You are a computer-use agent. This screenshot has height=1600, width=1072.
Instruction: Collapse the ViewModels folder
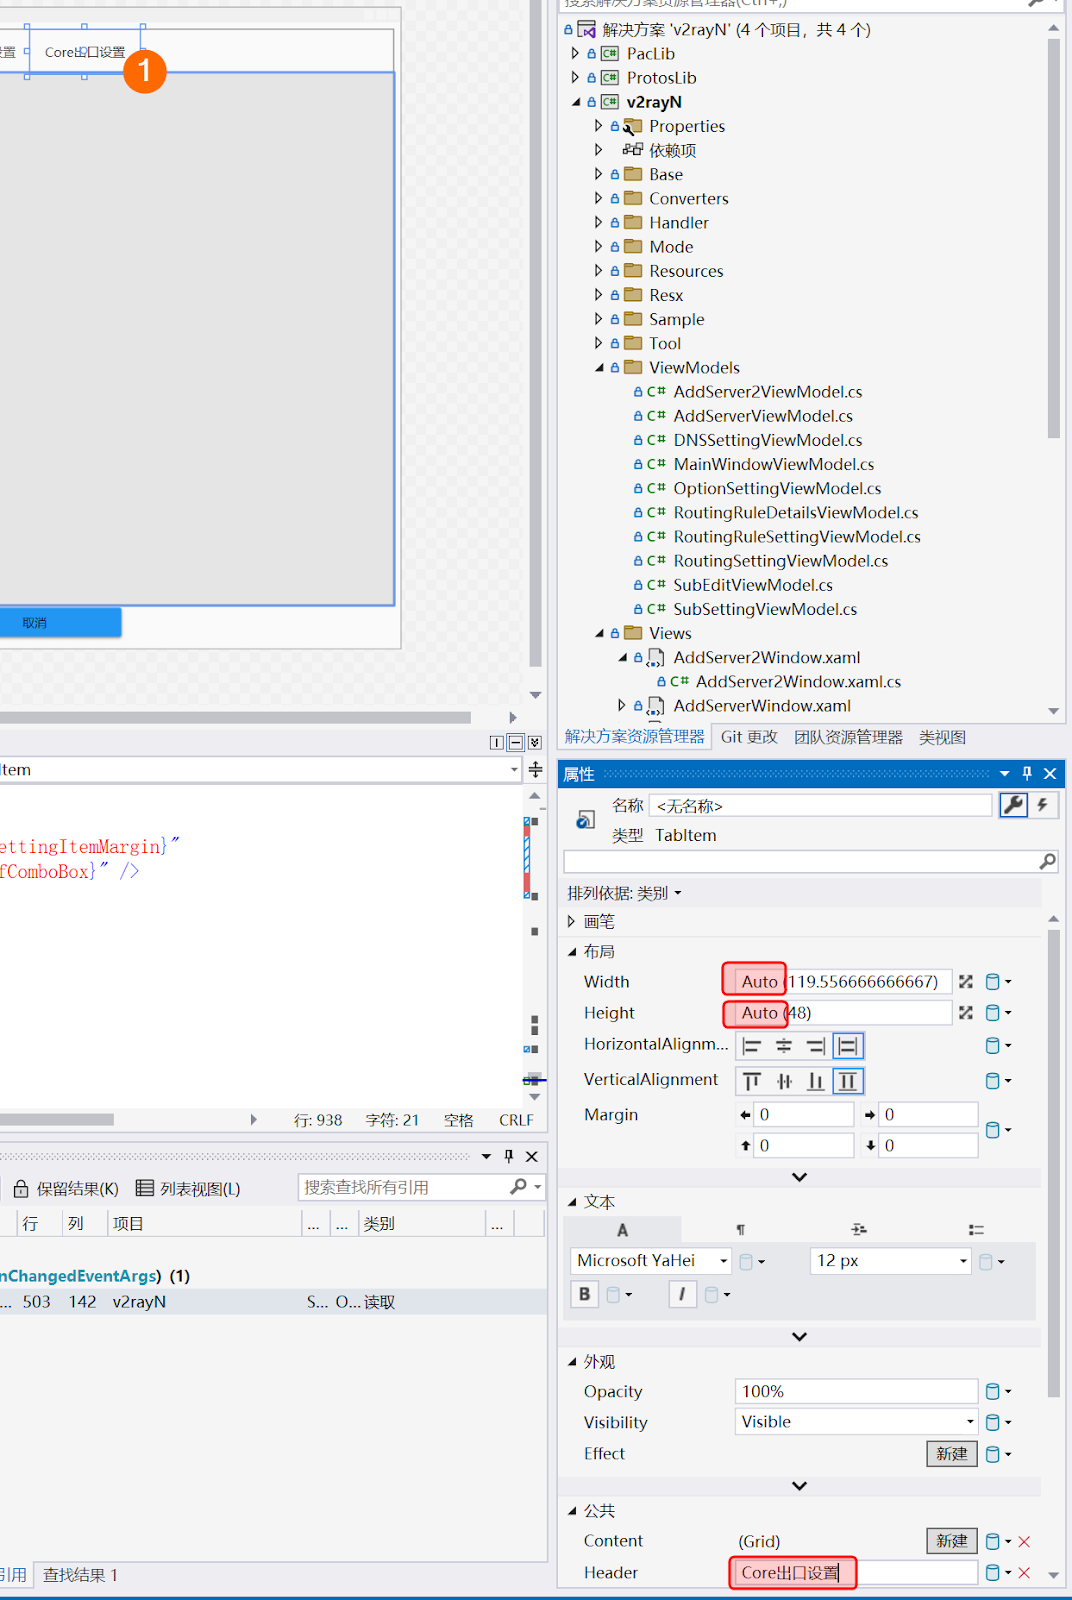[600, 368]
